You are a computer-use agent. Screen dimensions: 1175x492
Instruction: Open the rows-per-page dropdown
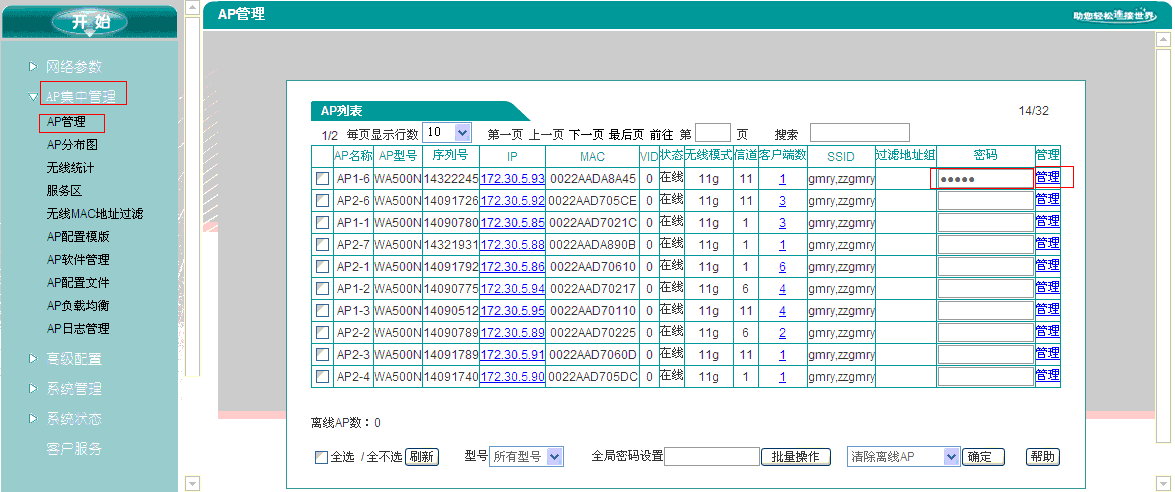(462, 132)
